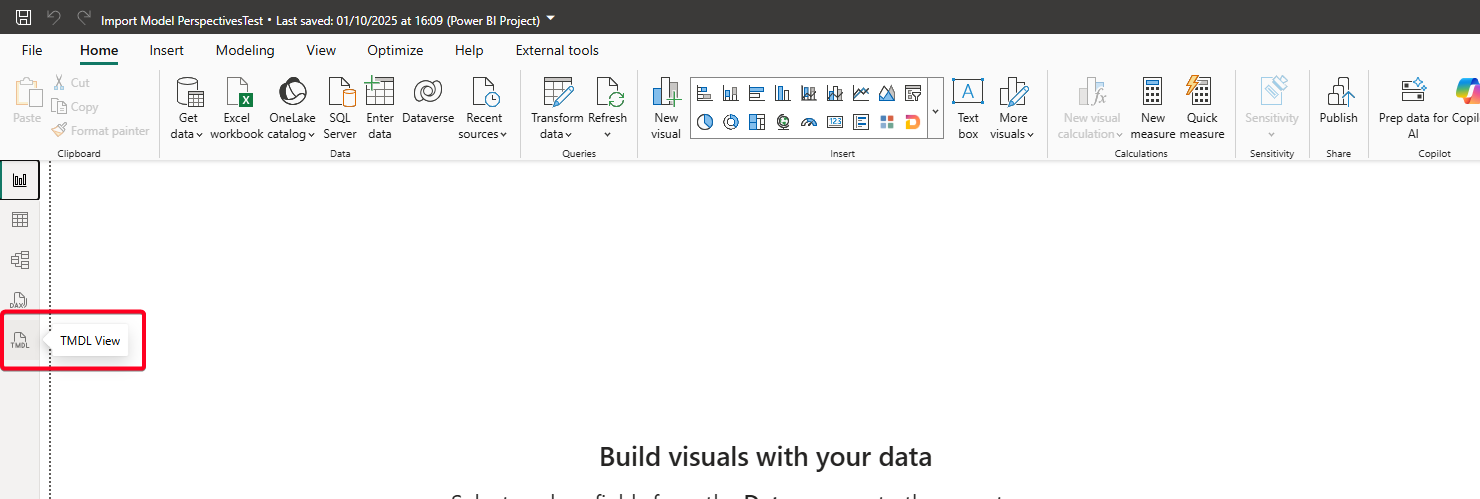Open the title bar file name dropdown arrow
Viewport: 1480px width, 499px height.
click(x=550, y=18)
